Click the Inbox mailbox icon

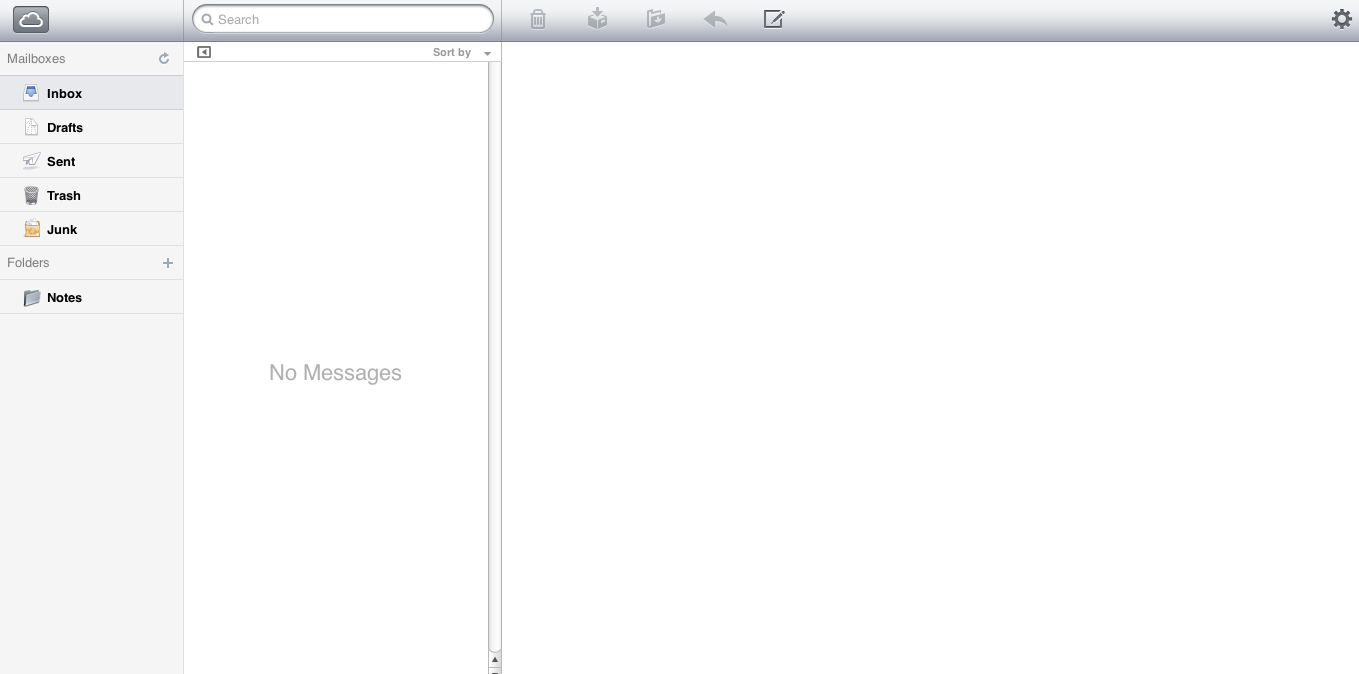(x=31, y=93)
